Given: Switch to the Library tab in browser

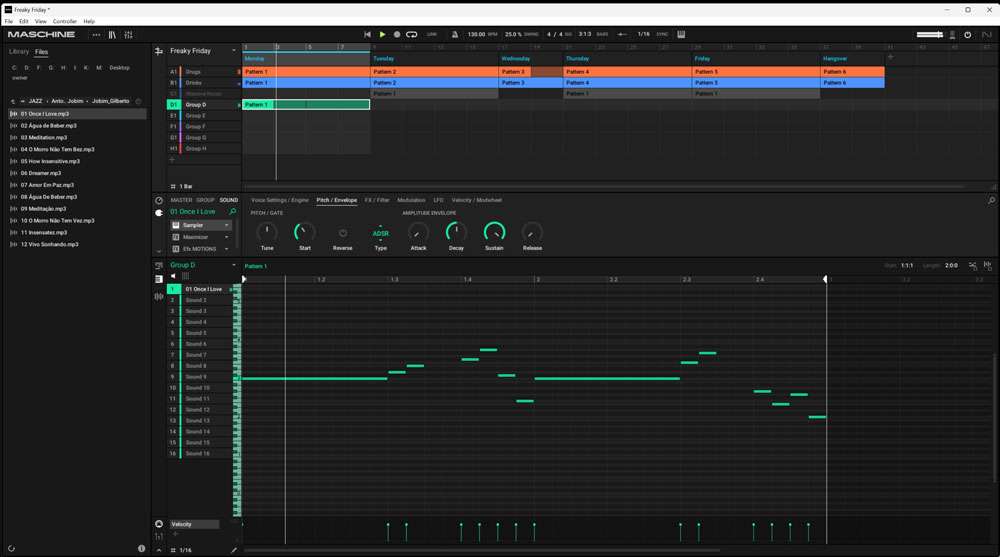Looking at the screenshot, I should tap(19, 52).
